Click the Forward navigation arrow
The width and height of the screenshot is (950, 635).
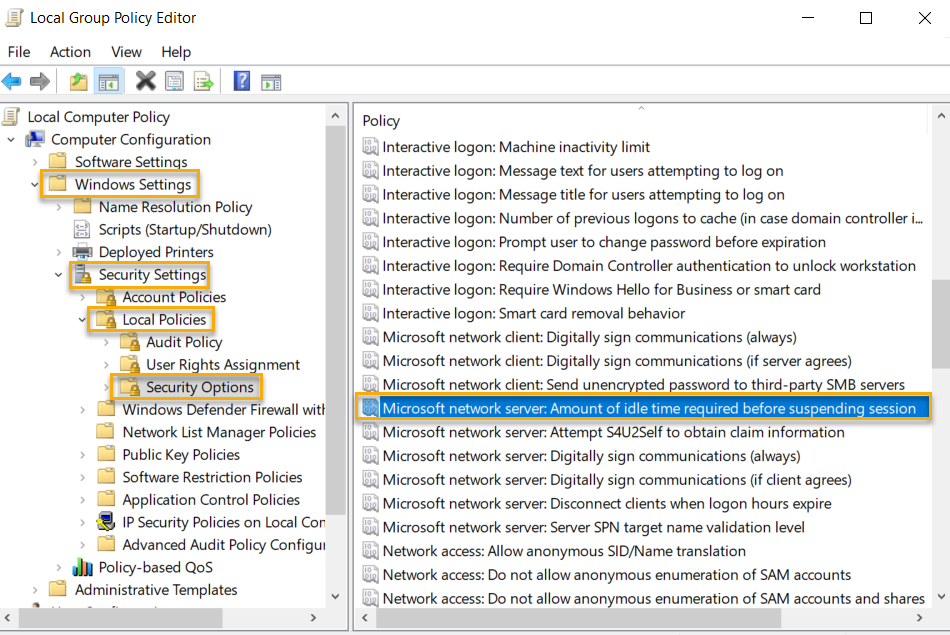tap(38, 81)
